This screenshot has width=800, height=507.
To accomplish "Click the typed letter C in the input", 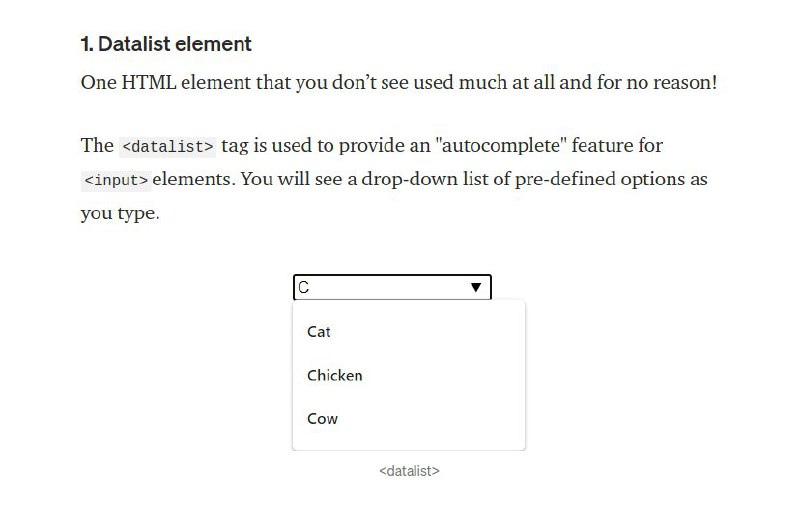I will [304, 288].
